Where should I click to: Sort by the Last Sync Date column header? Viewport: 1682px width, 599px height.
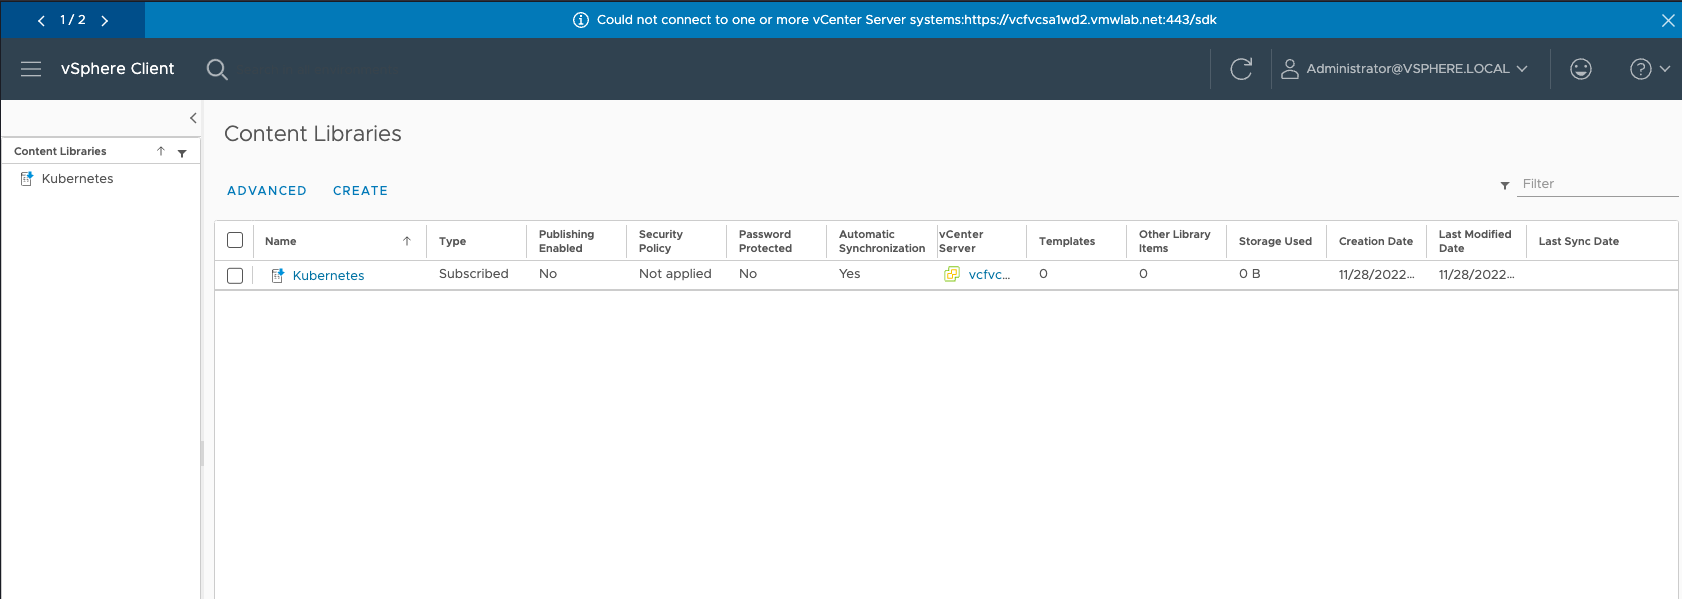point(1578,241)
